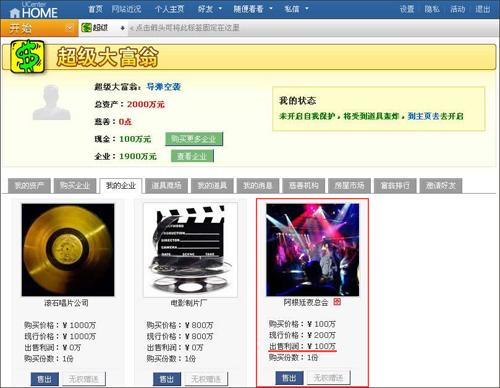Click the pin arrow icon beside the 超级 tab
This screenshot has height=388, width=500.
122,28
